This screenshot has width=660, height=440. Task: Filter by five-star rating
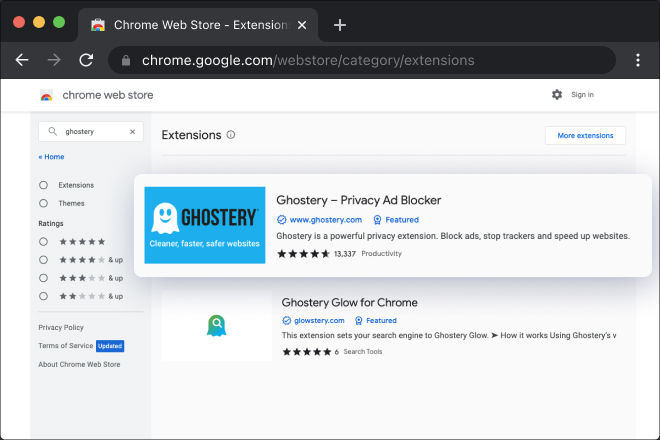[x=43, y=241]
